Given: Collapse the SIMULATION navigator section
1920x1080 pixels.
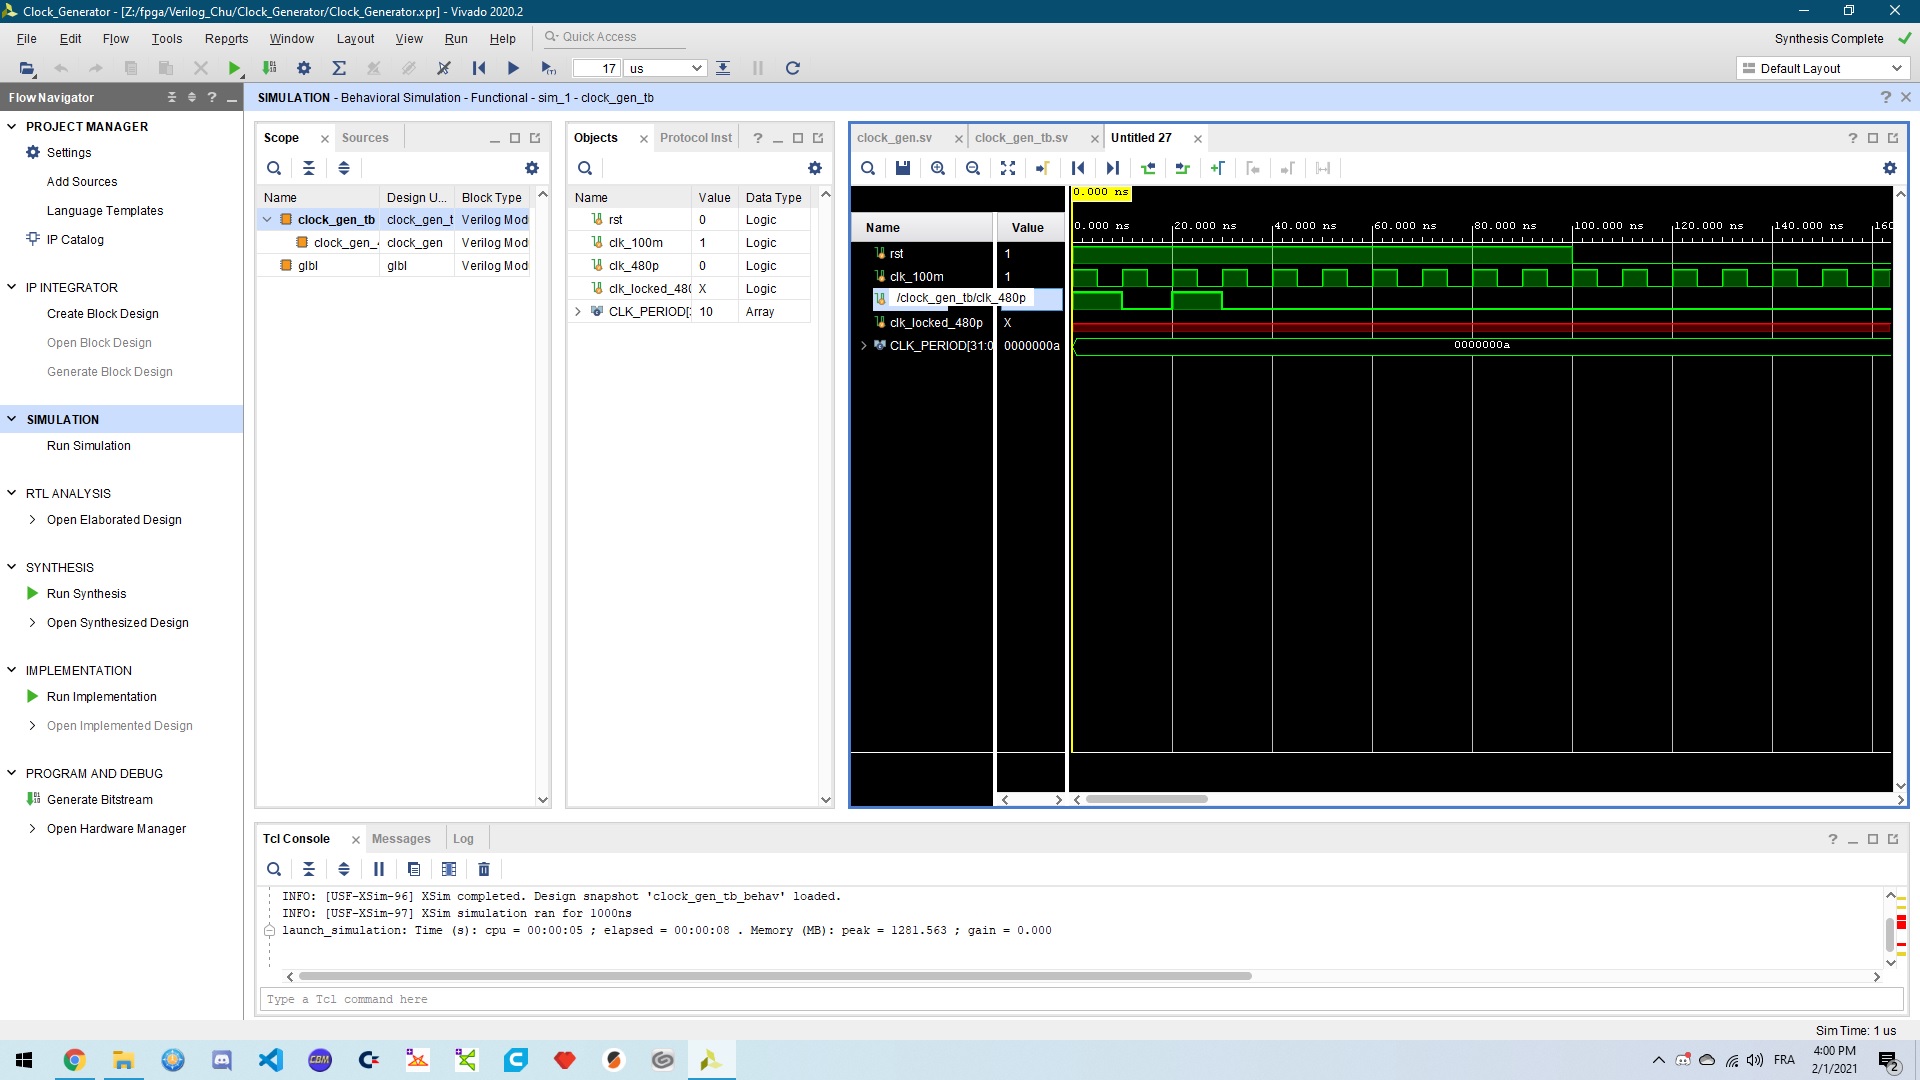Looking at the screenshot, I should click(x=12, y=419).
